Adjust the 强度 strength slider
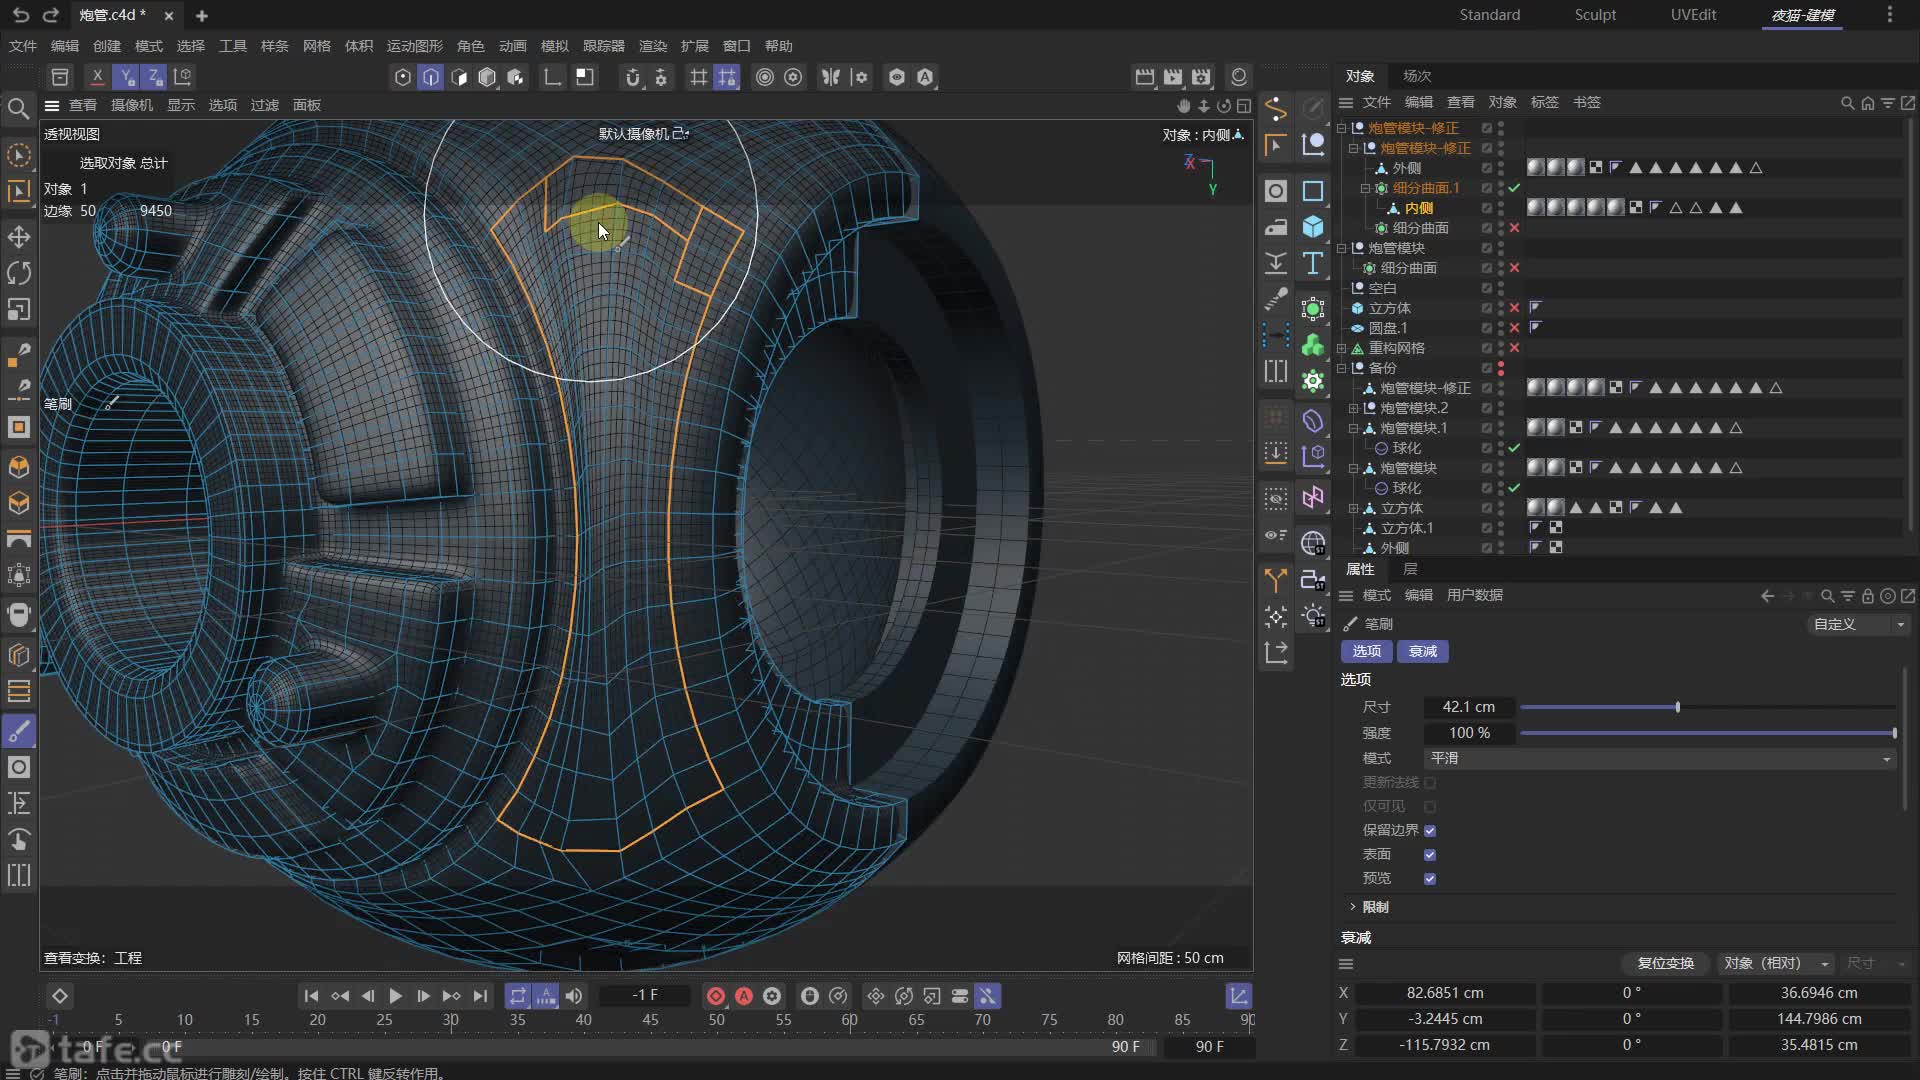1920x1080 pixels. 1894,733
